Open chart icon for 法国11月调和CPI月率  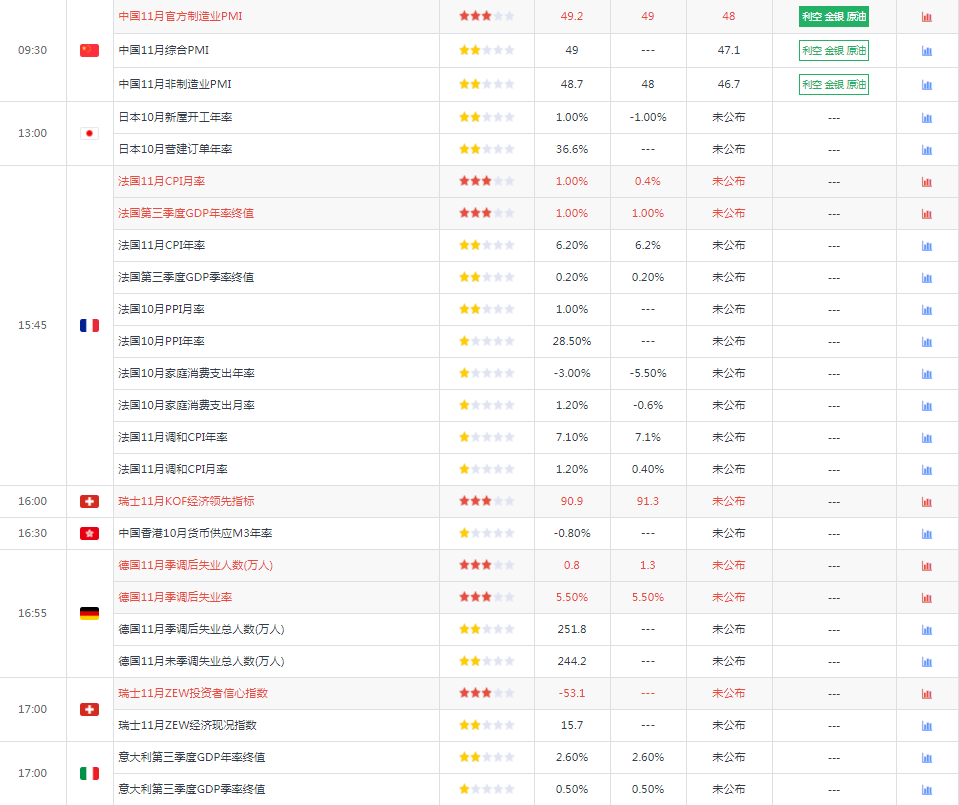927,470
